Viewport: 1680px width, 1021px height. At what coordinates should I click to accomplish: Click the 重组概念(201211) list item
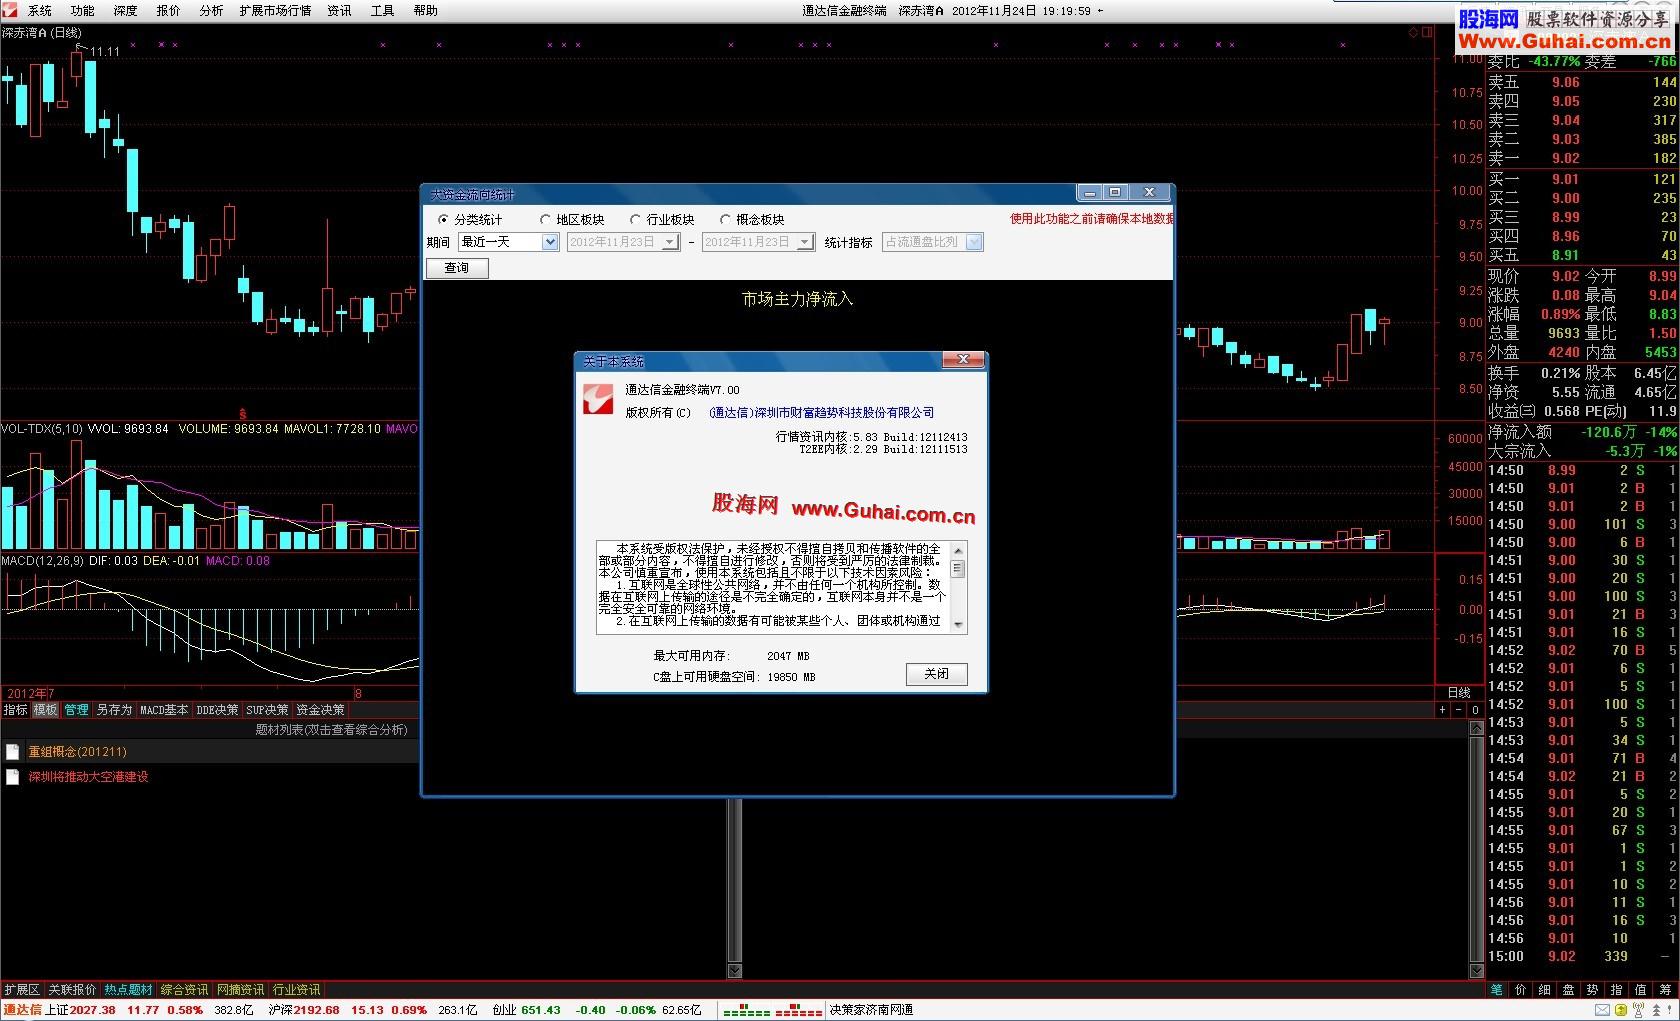tap(77, 752)
